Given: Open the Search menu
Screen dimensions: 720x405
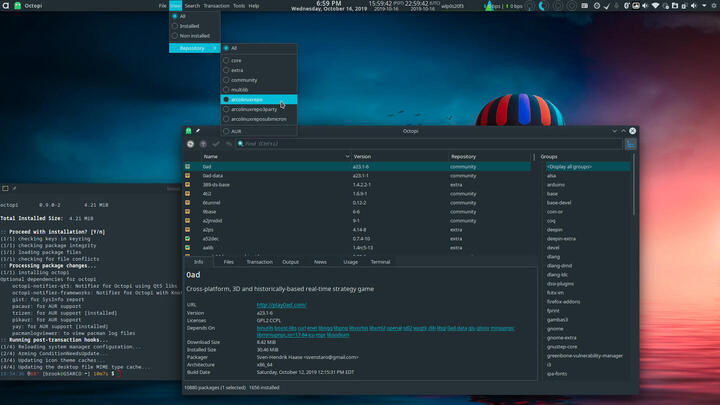Looking at the screenshot, I should point(192,6).
